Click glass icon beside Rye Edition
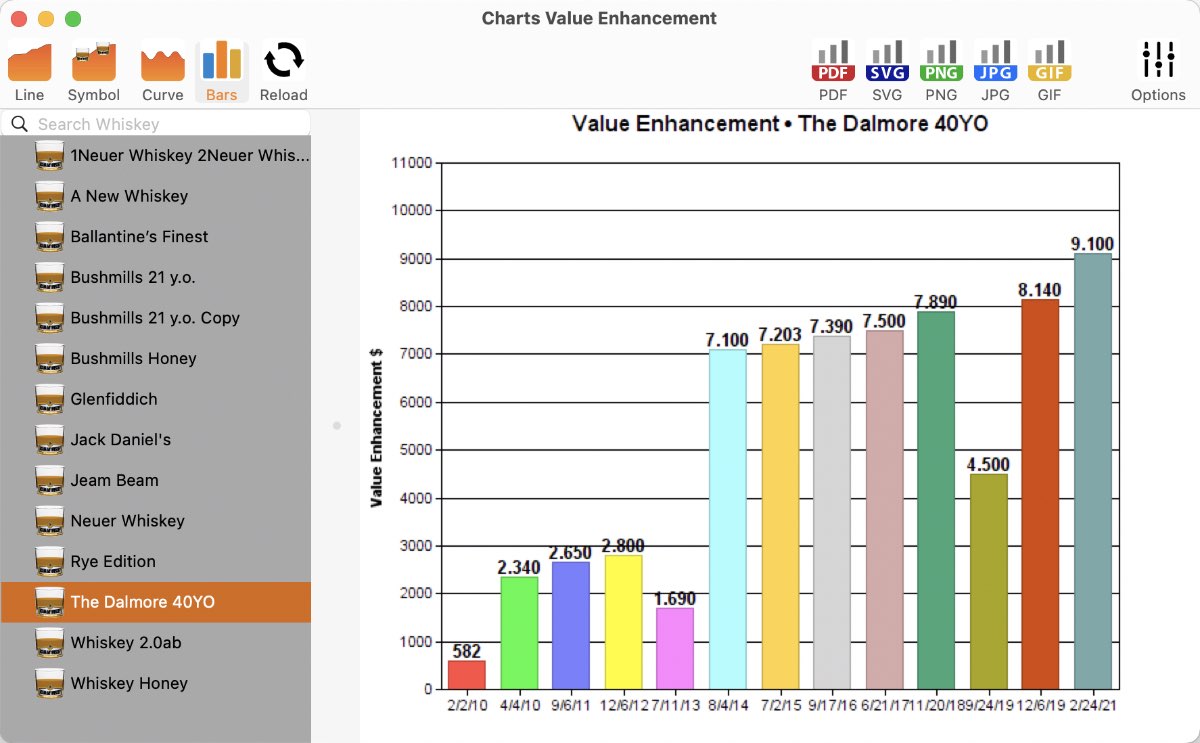 49,561
